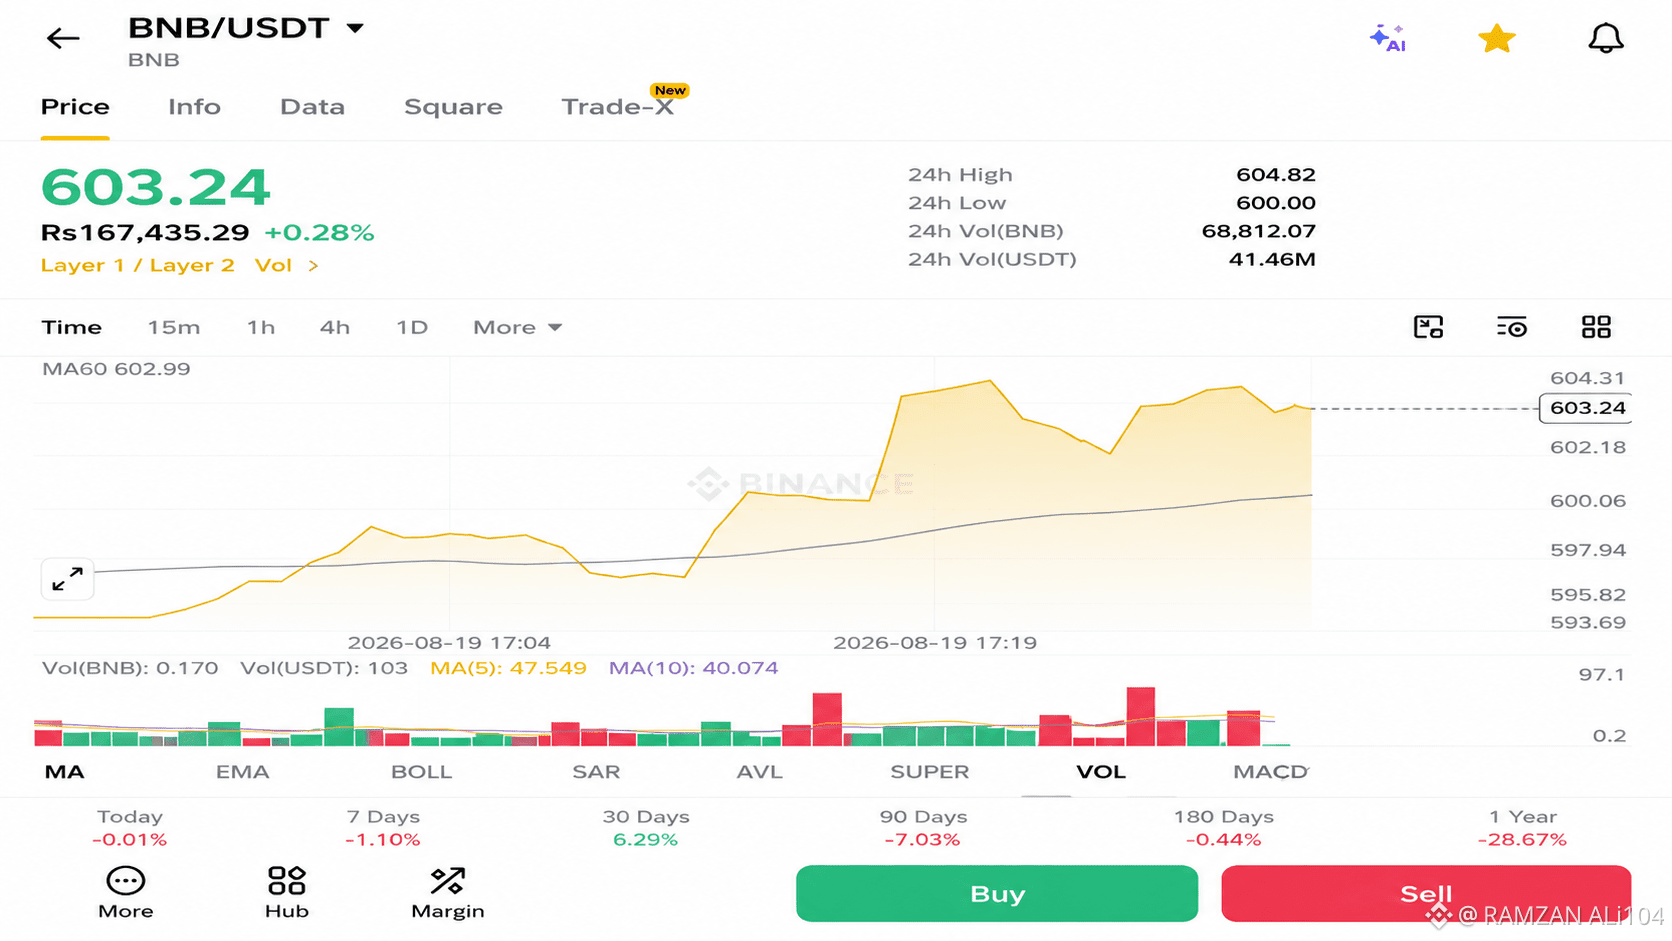
Task: Toggle the MA indicator
Action: [x=65, y=772]
